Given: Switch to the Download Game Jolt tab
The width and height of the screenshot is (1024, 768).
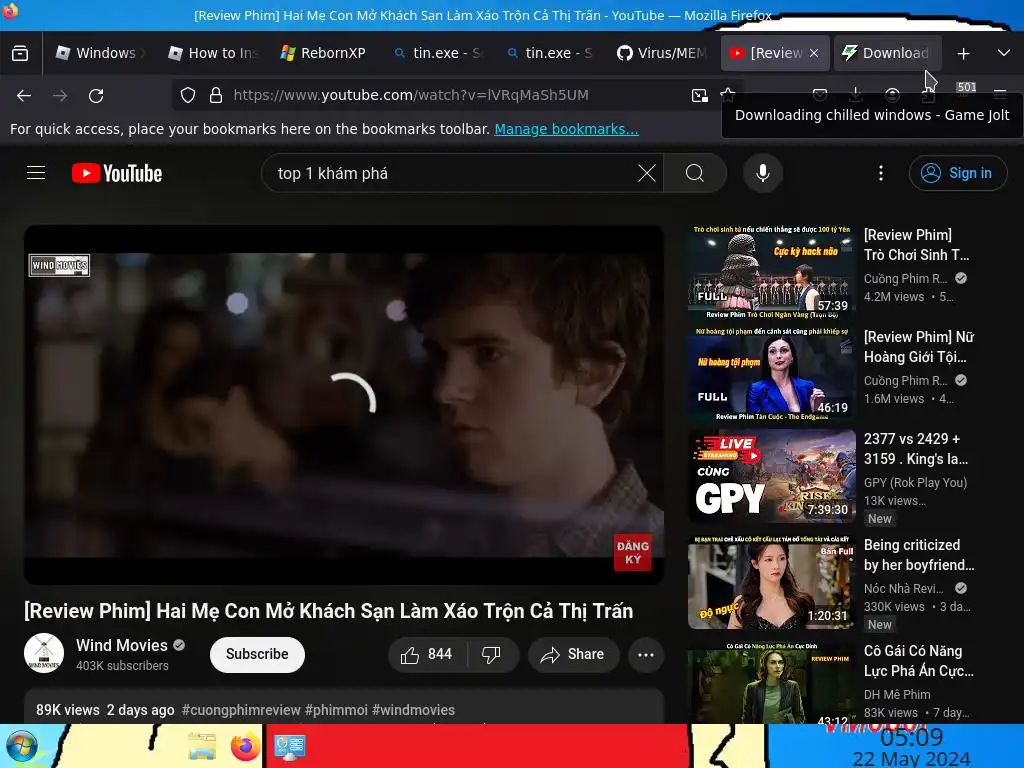Looking at the screenshot, I should click(x=888, y=53).
